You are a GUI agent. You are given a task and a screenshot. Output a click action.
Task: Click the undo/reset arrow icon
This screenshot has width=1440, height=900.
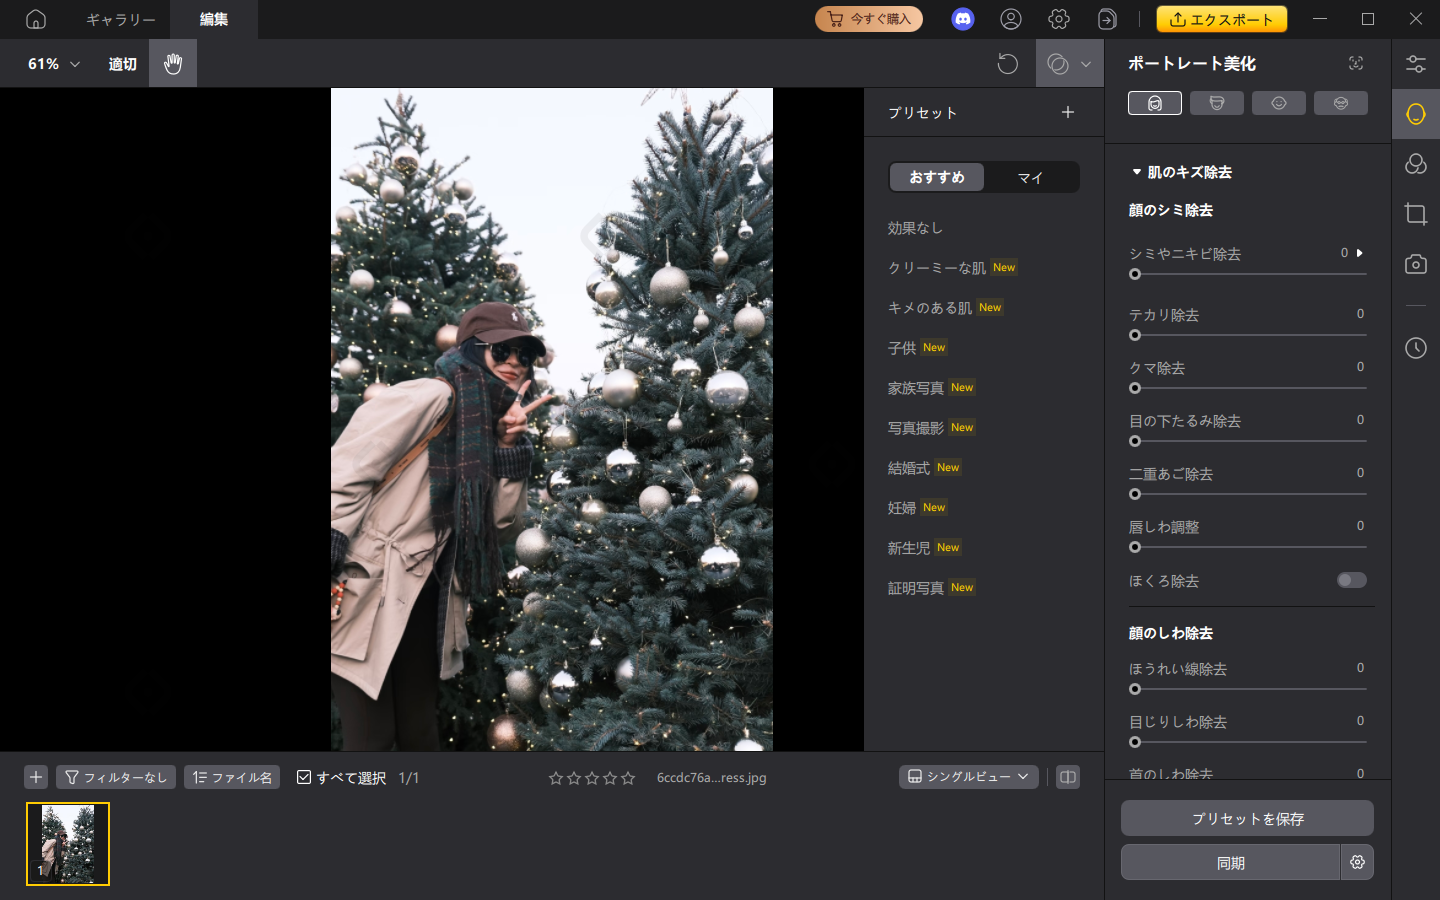[1007, 64]
